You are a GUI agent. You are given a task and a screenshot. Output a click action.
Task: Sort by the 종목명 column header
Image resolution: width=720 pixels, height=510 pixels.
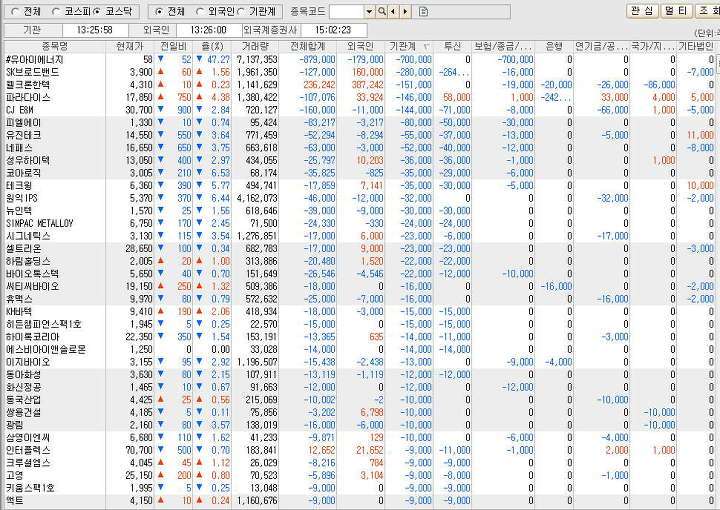tap(55, 46)
